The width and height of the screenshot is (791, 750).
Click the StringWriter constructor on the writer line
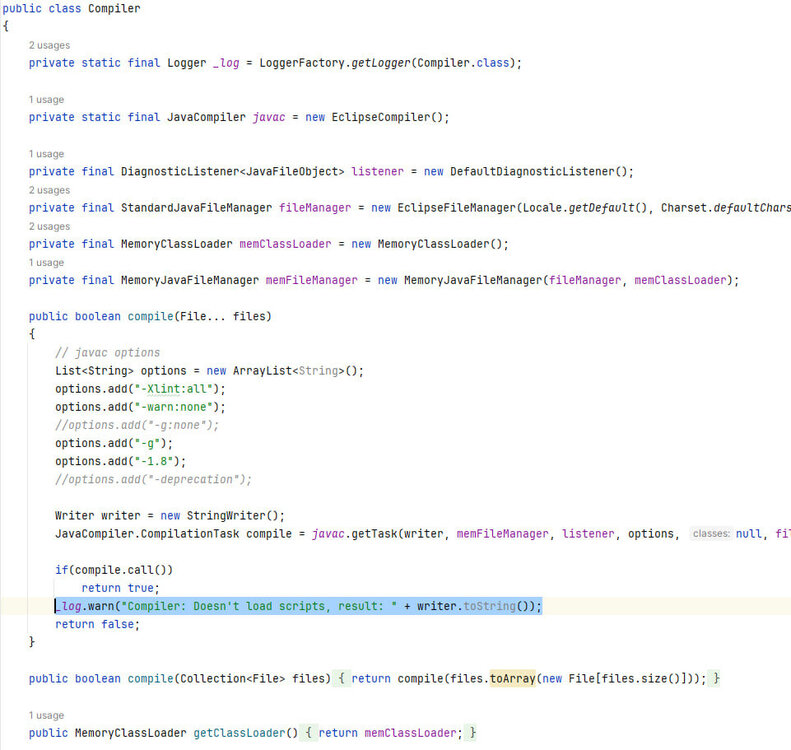232,516
